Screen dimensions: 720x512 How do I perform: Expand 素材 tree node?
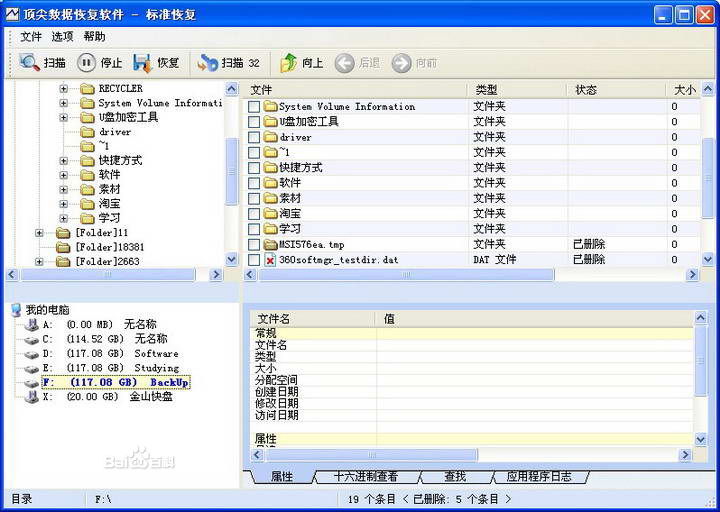coord(64,190)
